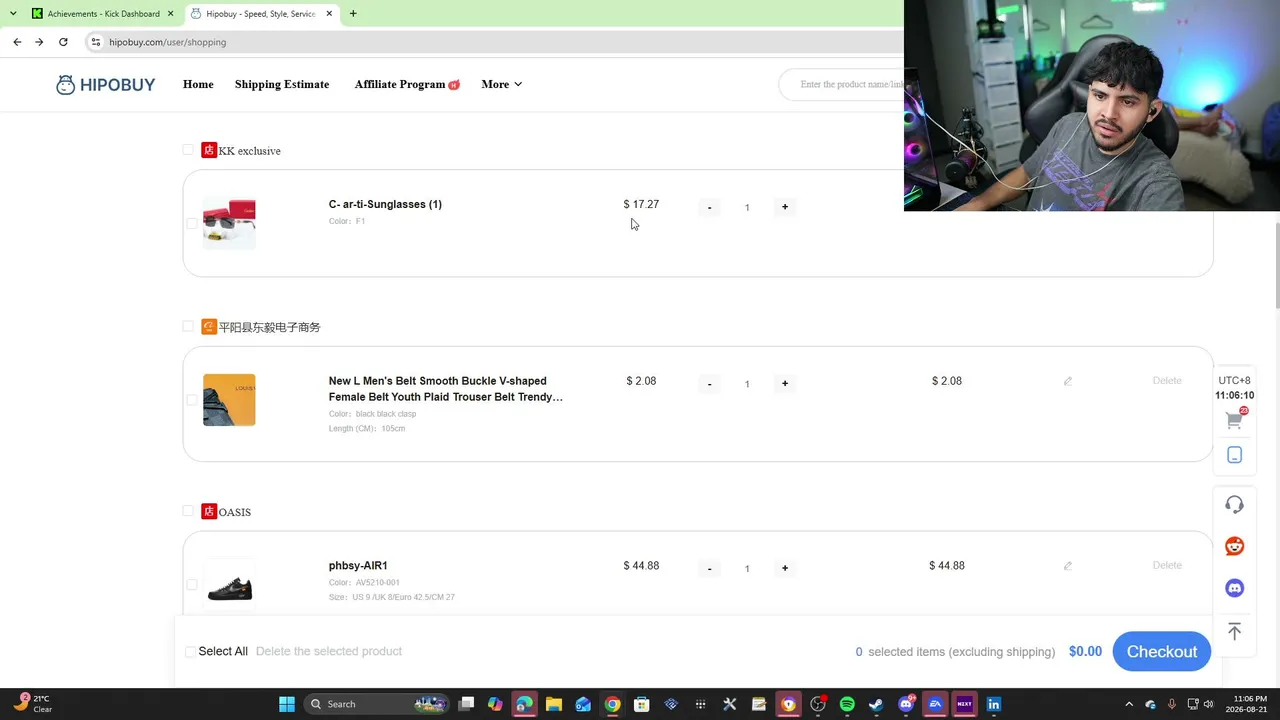Open Microsoft Store from the taskbar
The width and height of the screenshot is (1280, 720).
642,704
